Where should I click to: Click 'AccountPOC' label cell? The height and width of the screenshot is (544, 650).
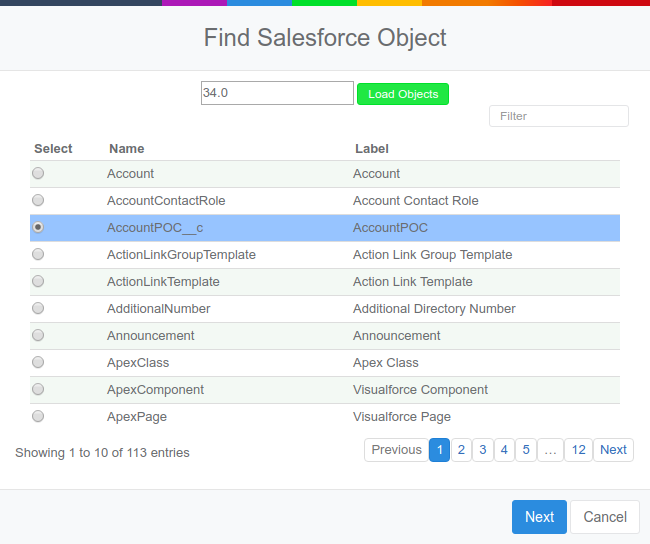coord(390,228)
